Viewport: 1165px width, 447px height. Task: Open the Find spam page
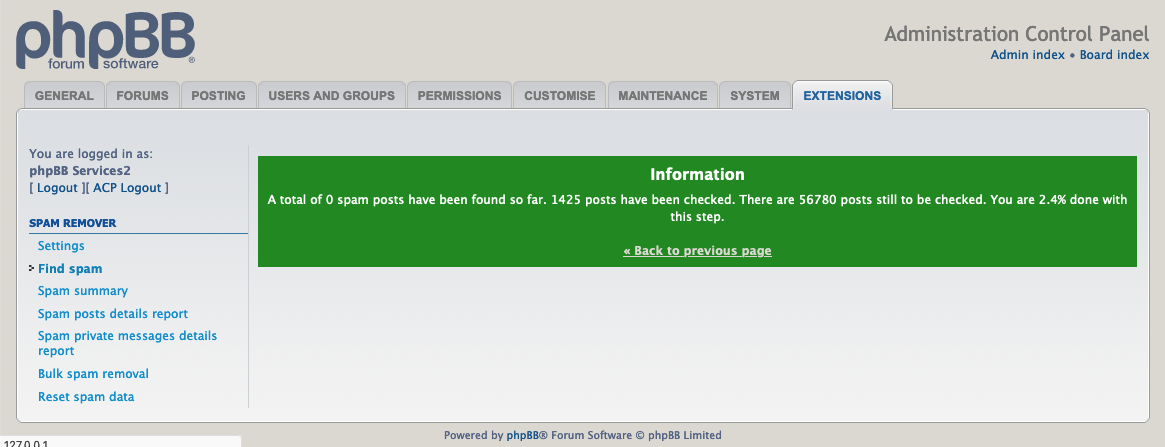(70, 269)
